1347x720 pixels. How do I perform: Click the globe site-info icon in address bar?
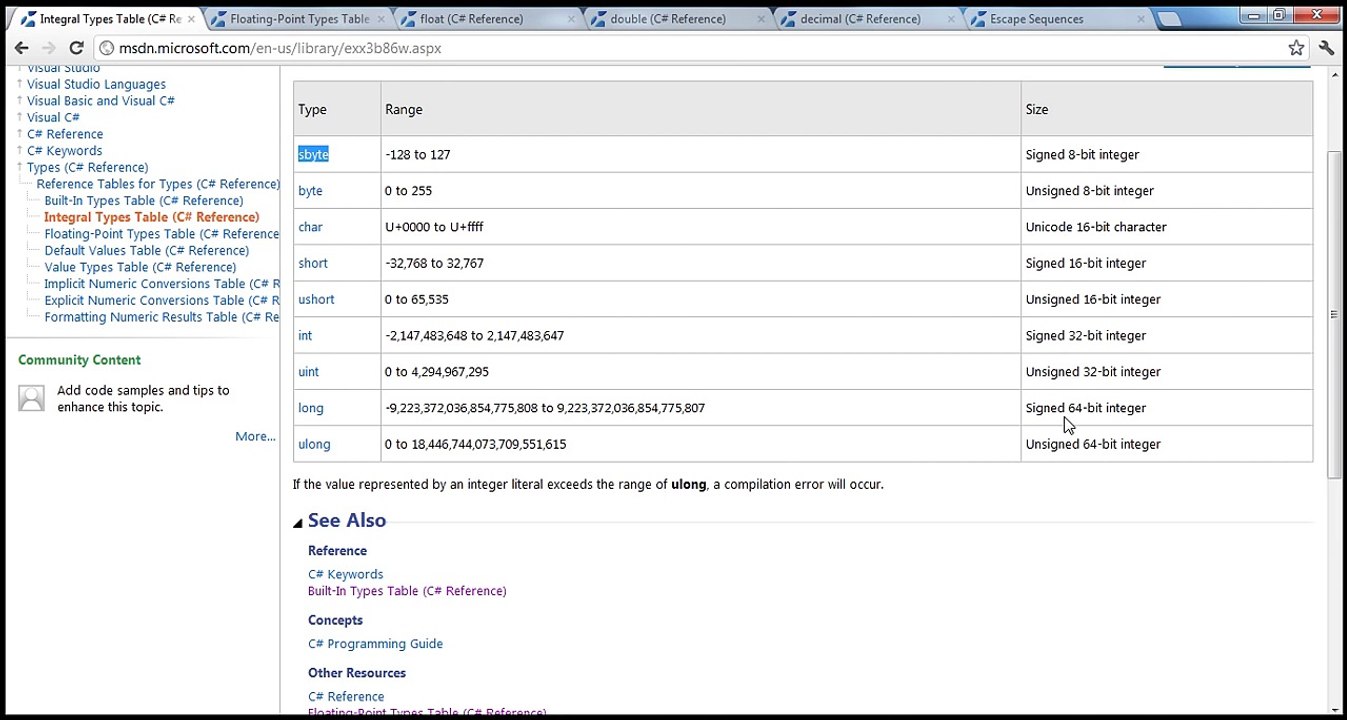(x=107, y=48)
